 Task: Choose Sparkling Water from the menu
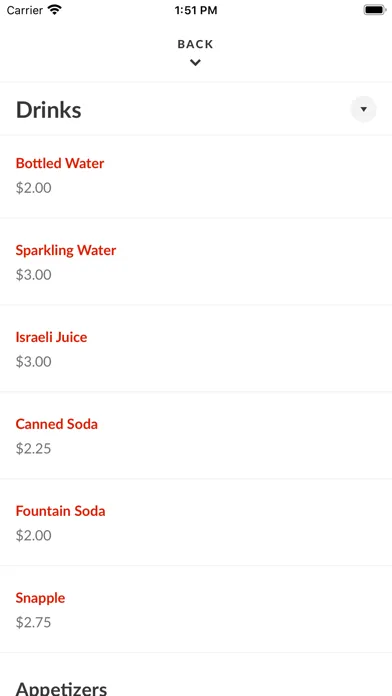(66, 250)
